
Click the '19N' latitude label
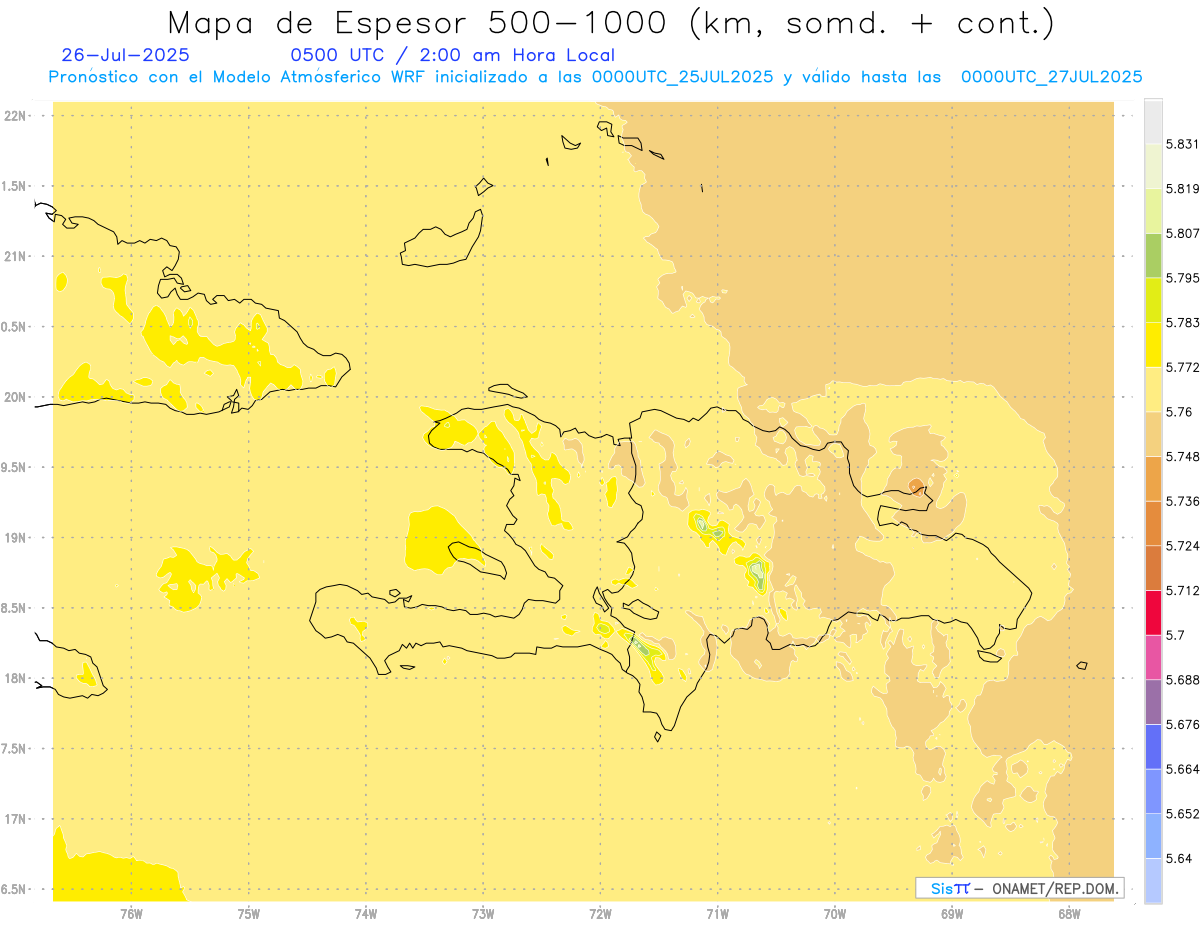[15, 538]
